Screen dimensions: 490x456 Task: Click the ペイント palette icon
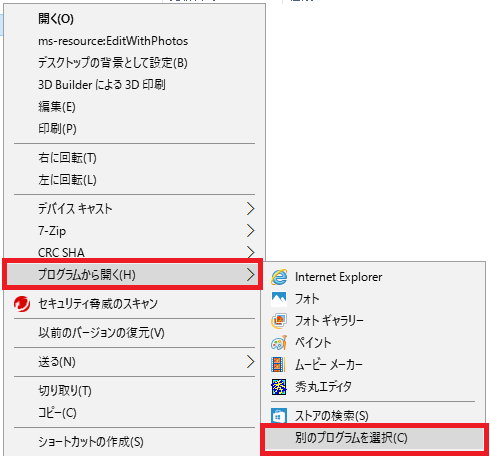point(279,343)
